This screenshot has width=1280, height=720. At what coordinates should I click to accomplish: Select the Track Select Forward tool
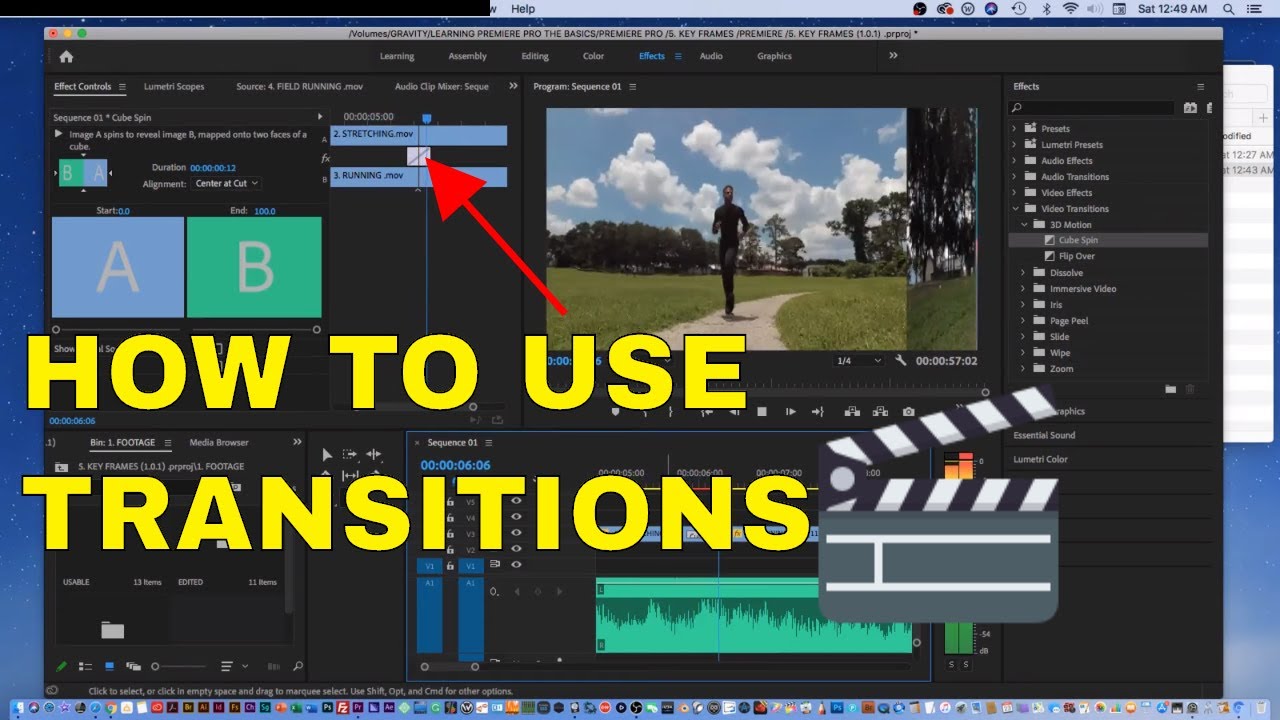pos(350,454)
